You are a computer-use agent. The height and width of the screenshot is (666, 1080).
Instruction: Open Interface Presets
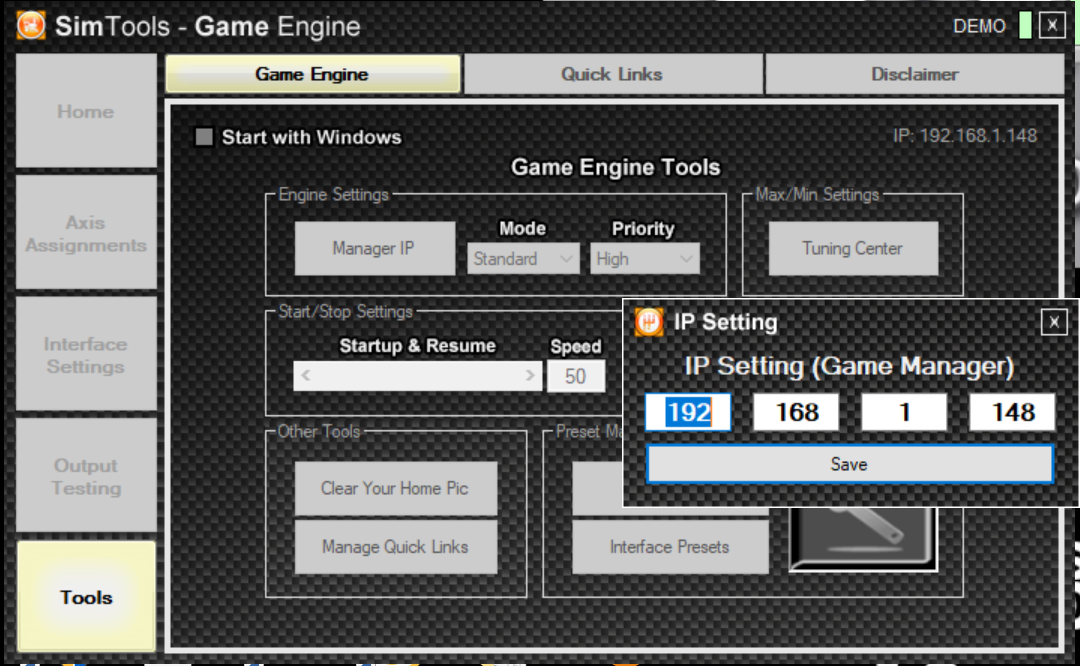[669, 547]
